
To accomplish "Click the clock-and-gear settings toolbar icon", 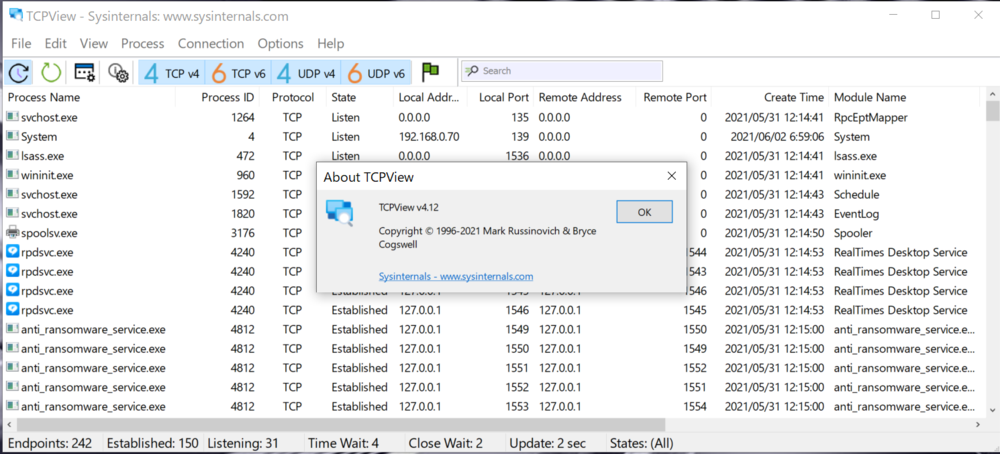I will click(118, 73).
